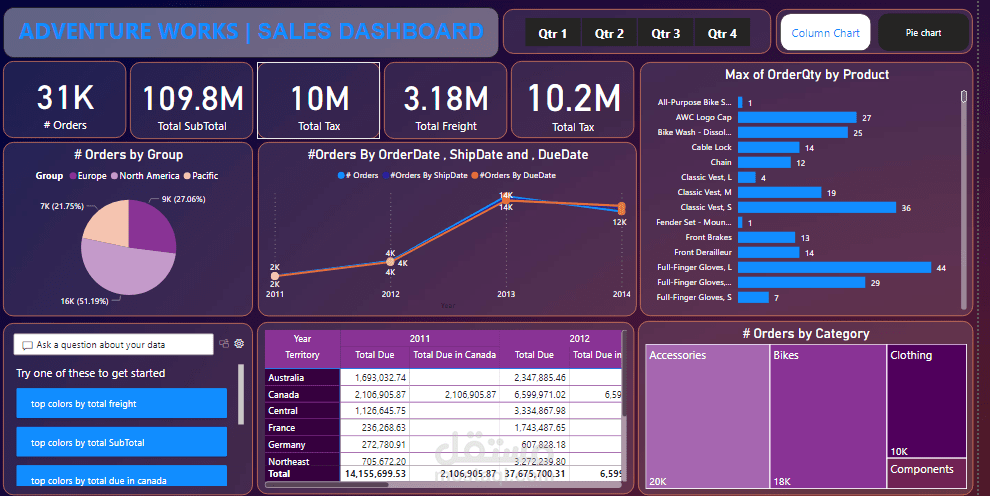The image size is (990, 496).
Task: Select the AWC Logo Cap bar (27)
Action: point(797,117)
